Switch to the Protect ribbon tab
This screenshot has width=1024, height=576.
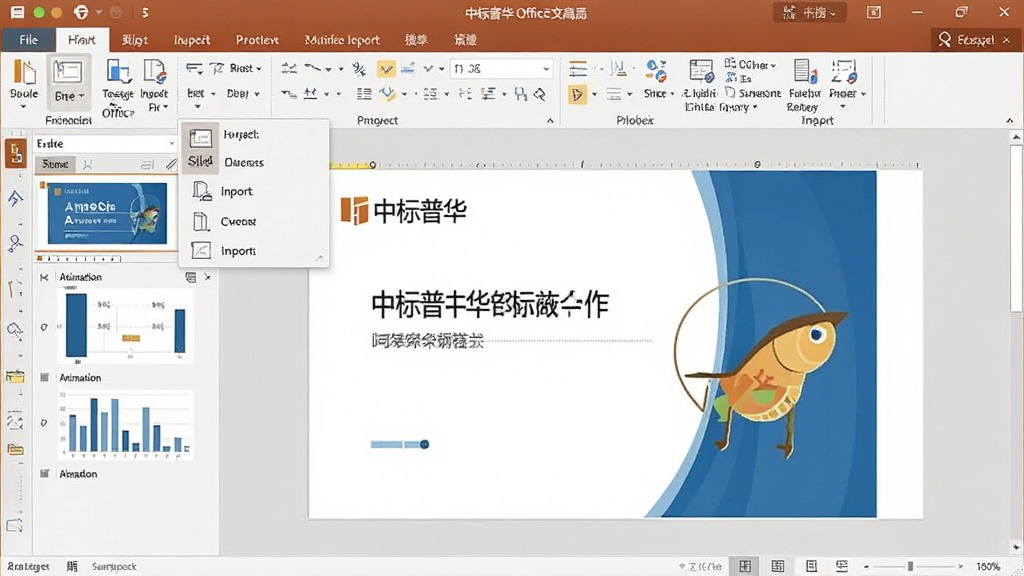[x=257, y=40]
